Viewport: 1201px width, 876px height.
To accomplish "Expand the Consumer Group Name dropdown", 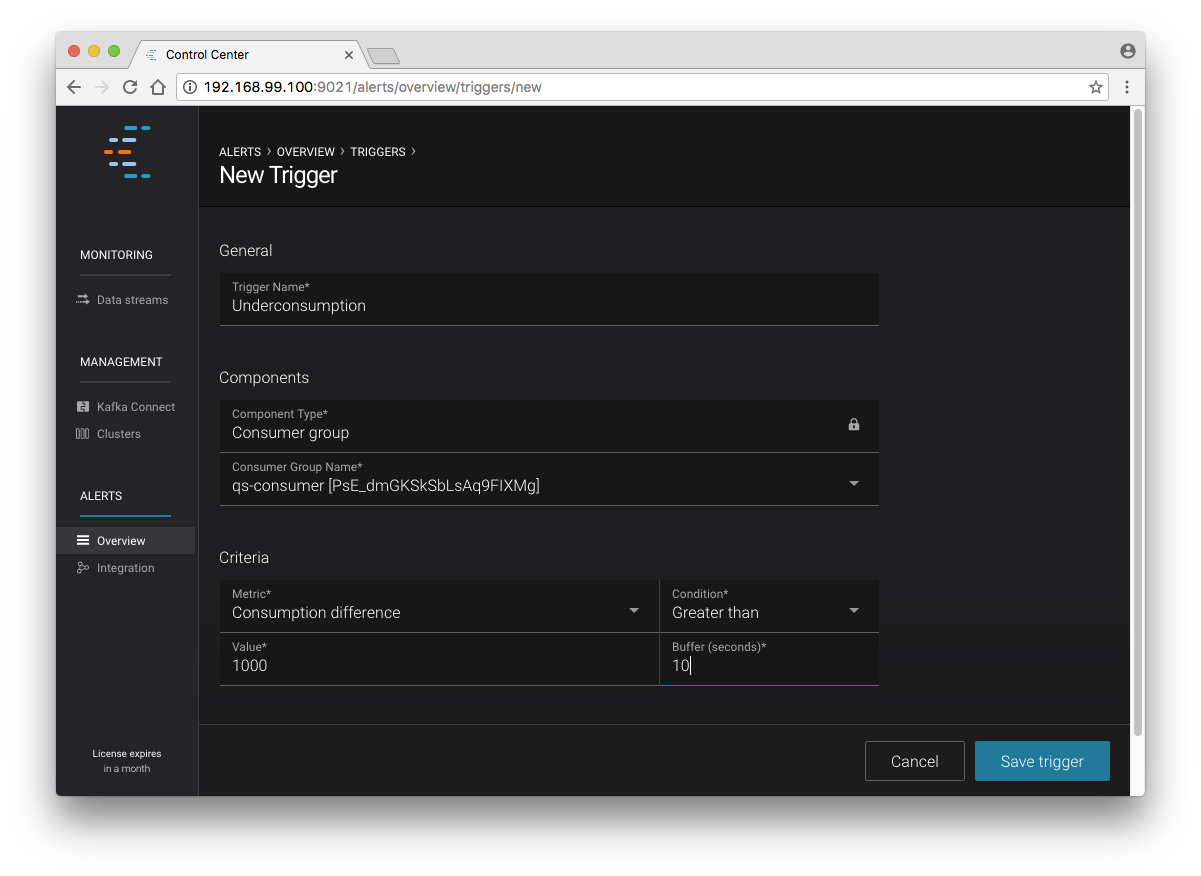I will (854, 484).
